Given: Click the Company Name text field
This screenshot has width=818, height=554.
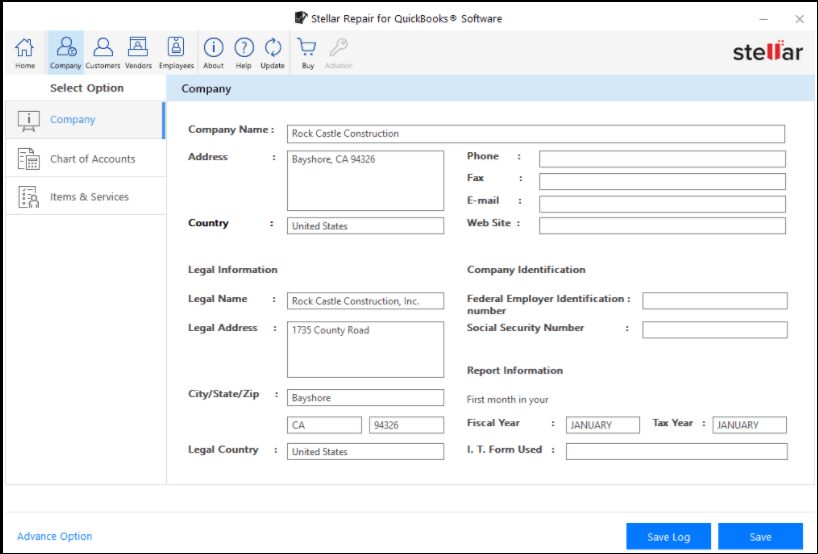Looking at the screenshot, I should (535, 134).
